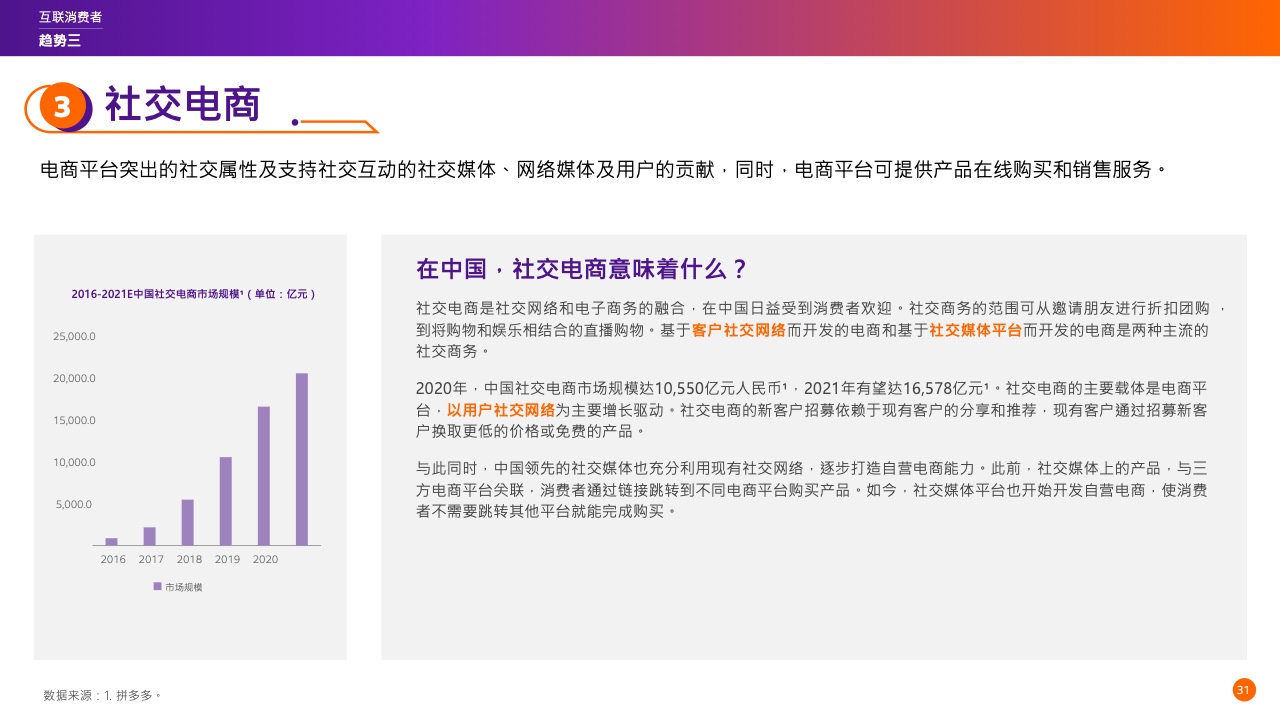Click the tallest bar right of 2020
The width and height of the screenshot is (1280, 720).
[302, 459]
